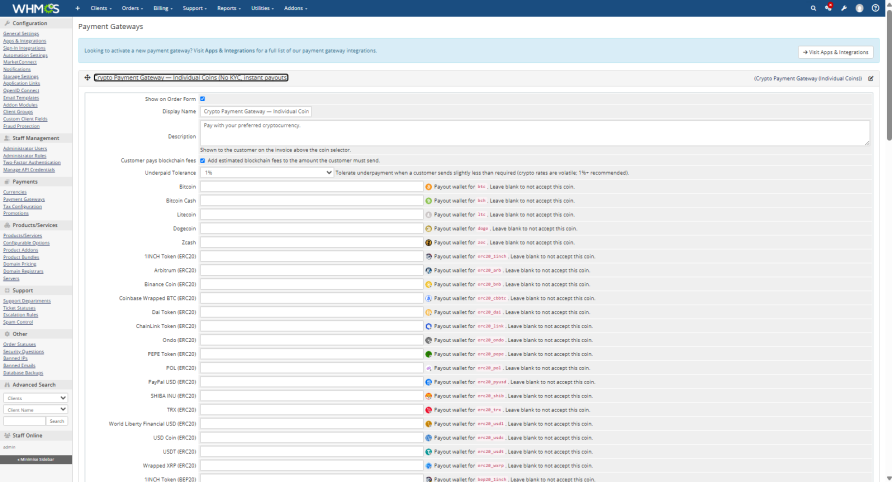Image resolution: width=892 pixels, height=482 pixels.
Task: Open the Products/Services sidebar link
Action: 23,236
